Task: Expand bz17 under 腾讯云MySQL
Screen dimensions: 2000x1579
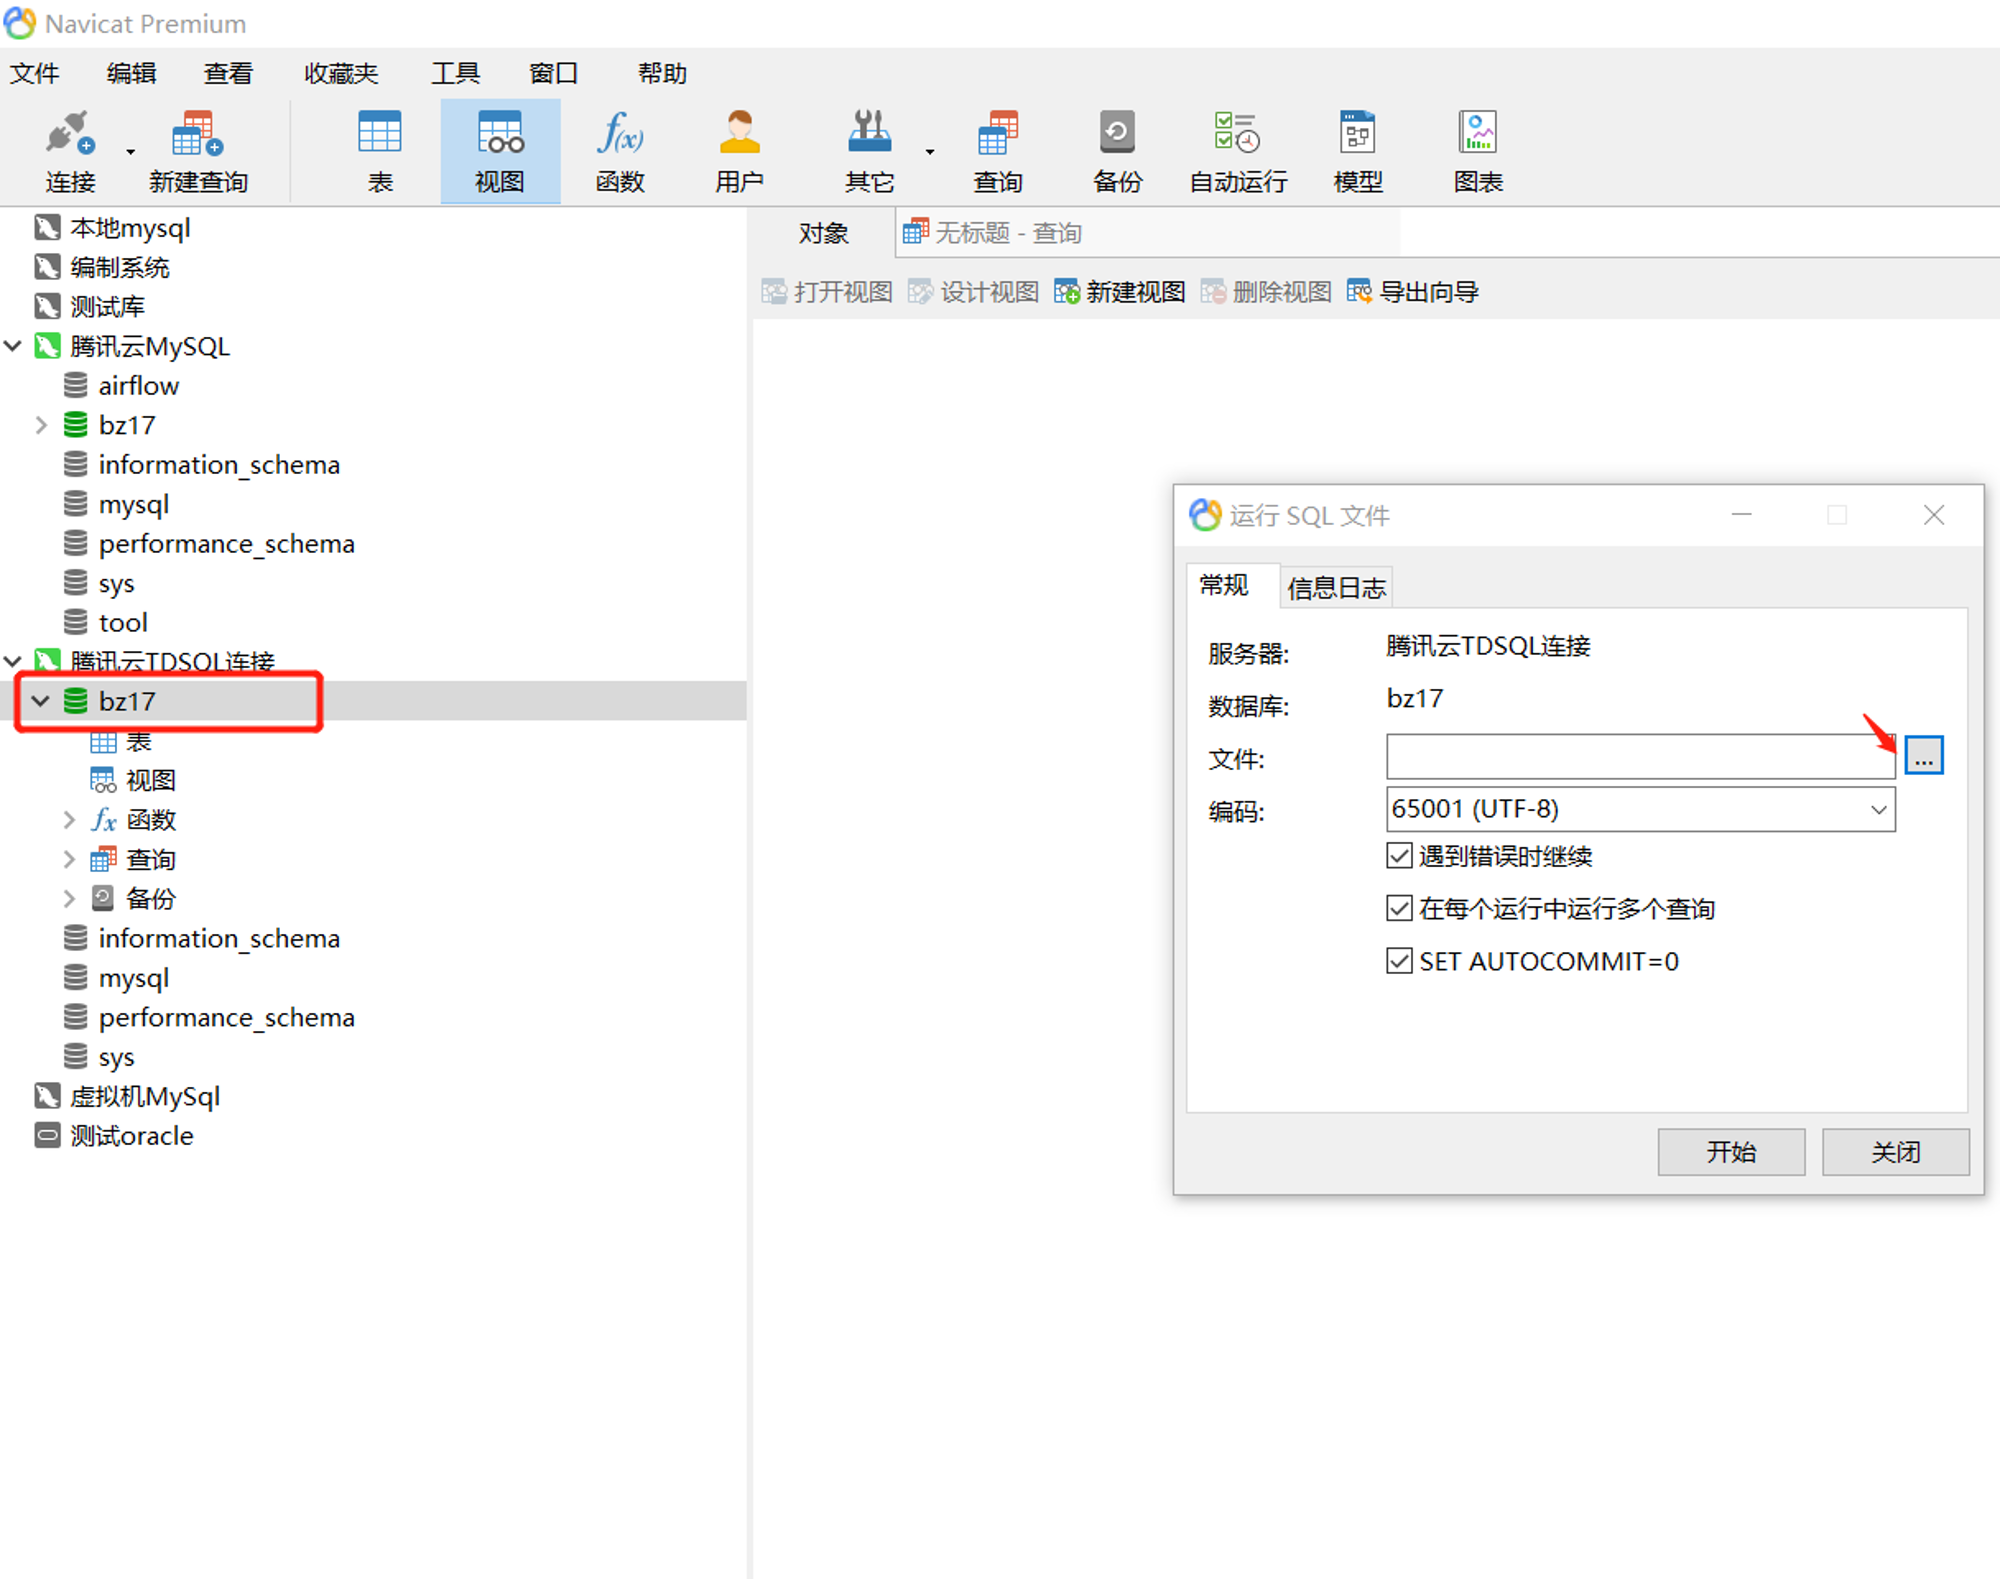Action: point(41,425)
